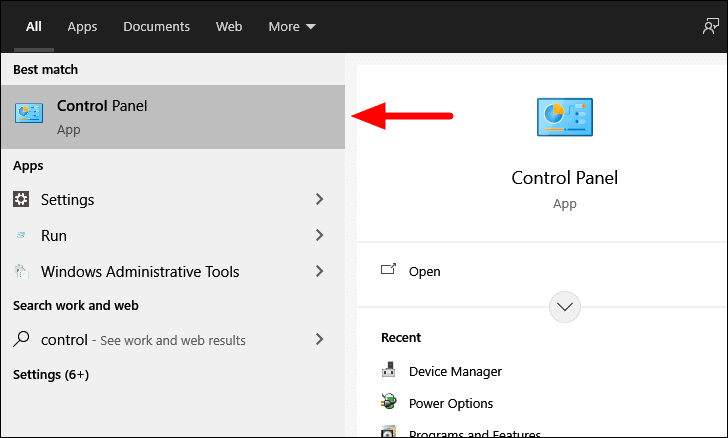728x438 pixels.
Task: Switch to the Documents tab
Action: pos(156,26)
